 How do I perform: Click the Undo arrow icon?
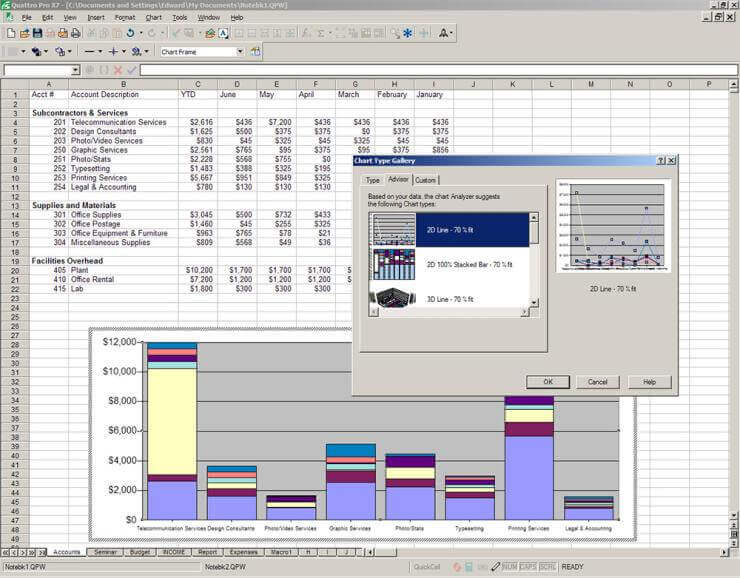point(130,33)
